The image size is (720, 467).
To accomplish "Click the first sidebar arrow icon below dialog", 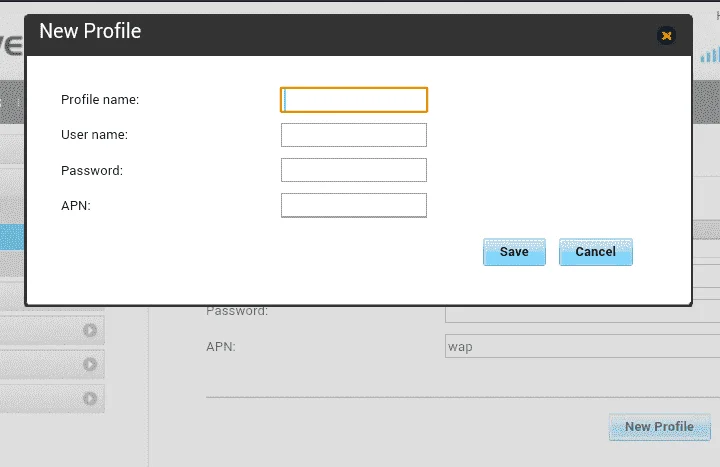I will click(x=90, y=330).
